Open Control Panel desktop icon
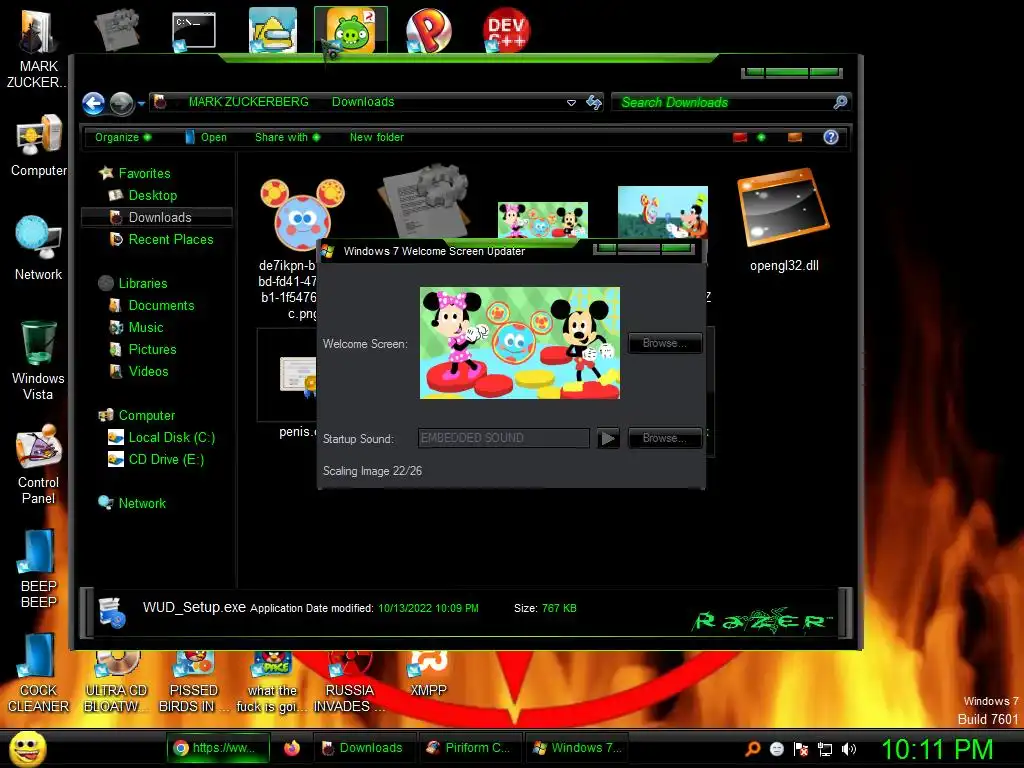Viewport: 1024px width, 768px height. point(39,465)
